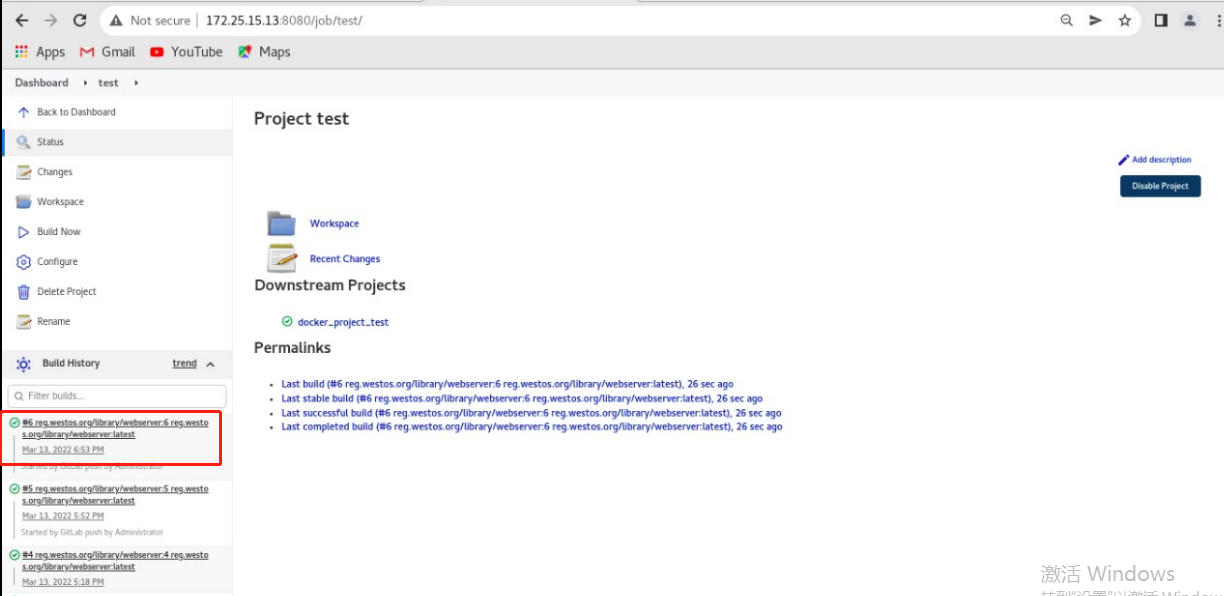The height and width of the screenshot is (596, 1224).
Task: Open the Last stable build permalink
Action: click(x=522, y=398)
